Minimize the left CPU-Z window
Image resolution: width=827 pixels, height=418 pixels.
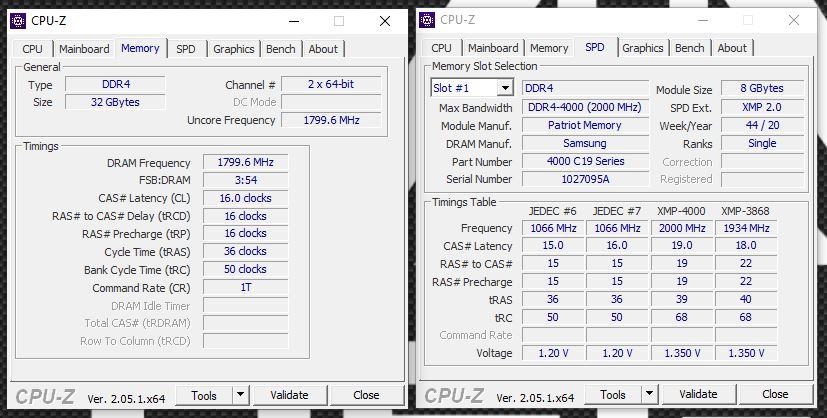coord(294,21)
